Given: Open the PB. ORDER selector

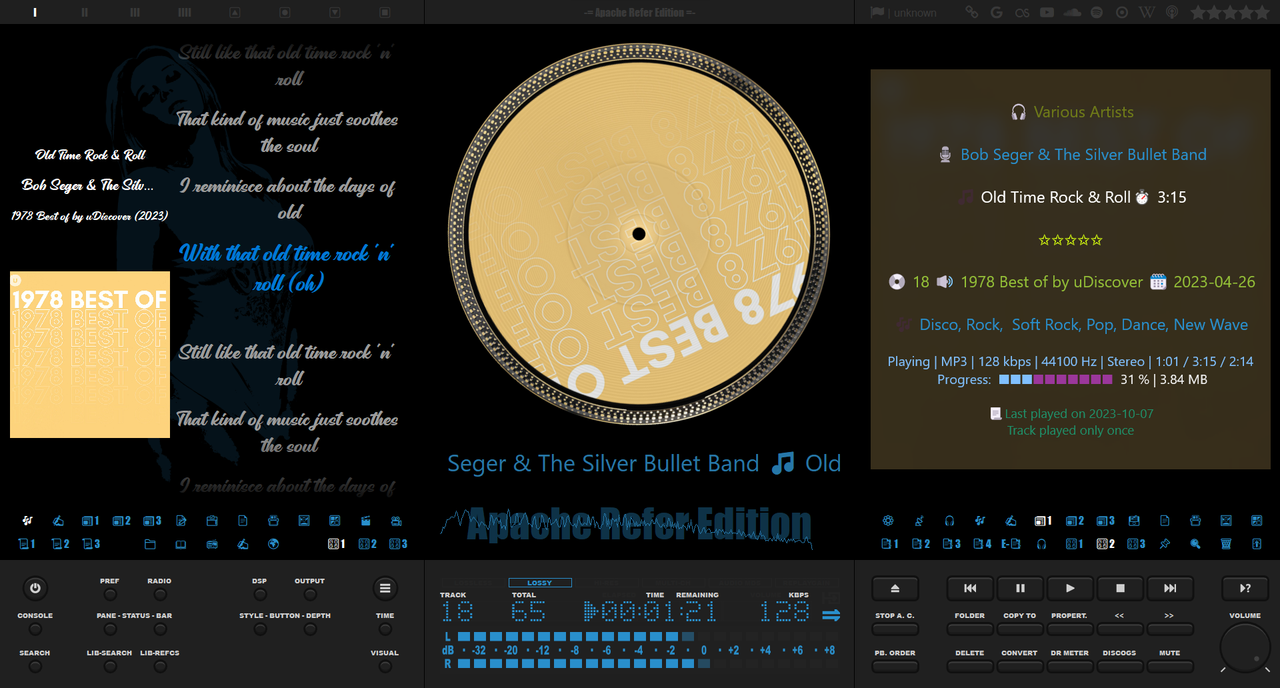Looking at the screenshot, I should pos(895,666).
